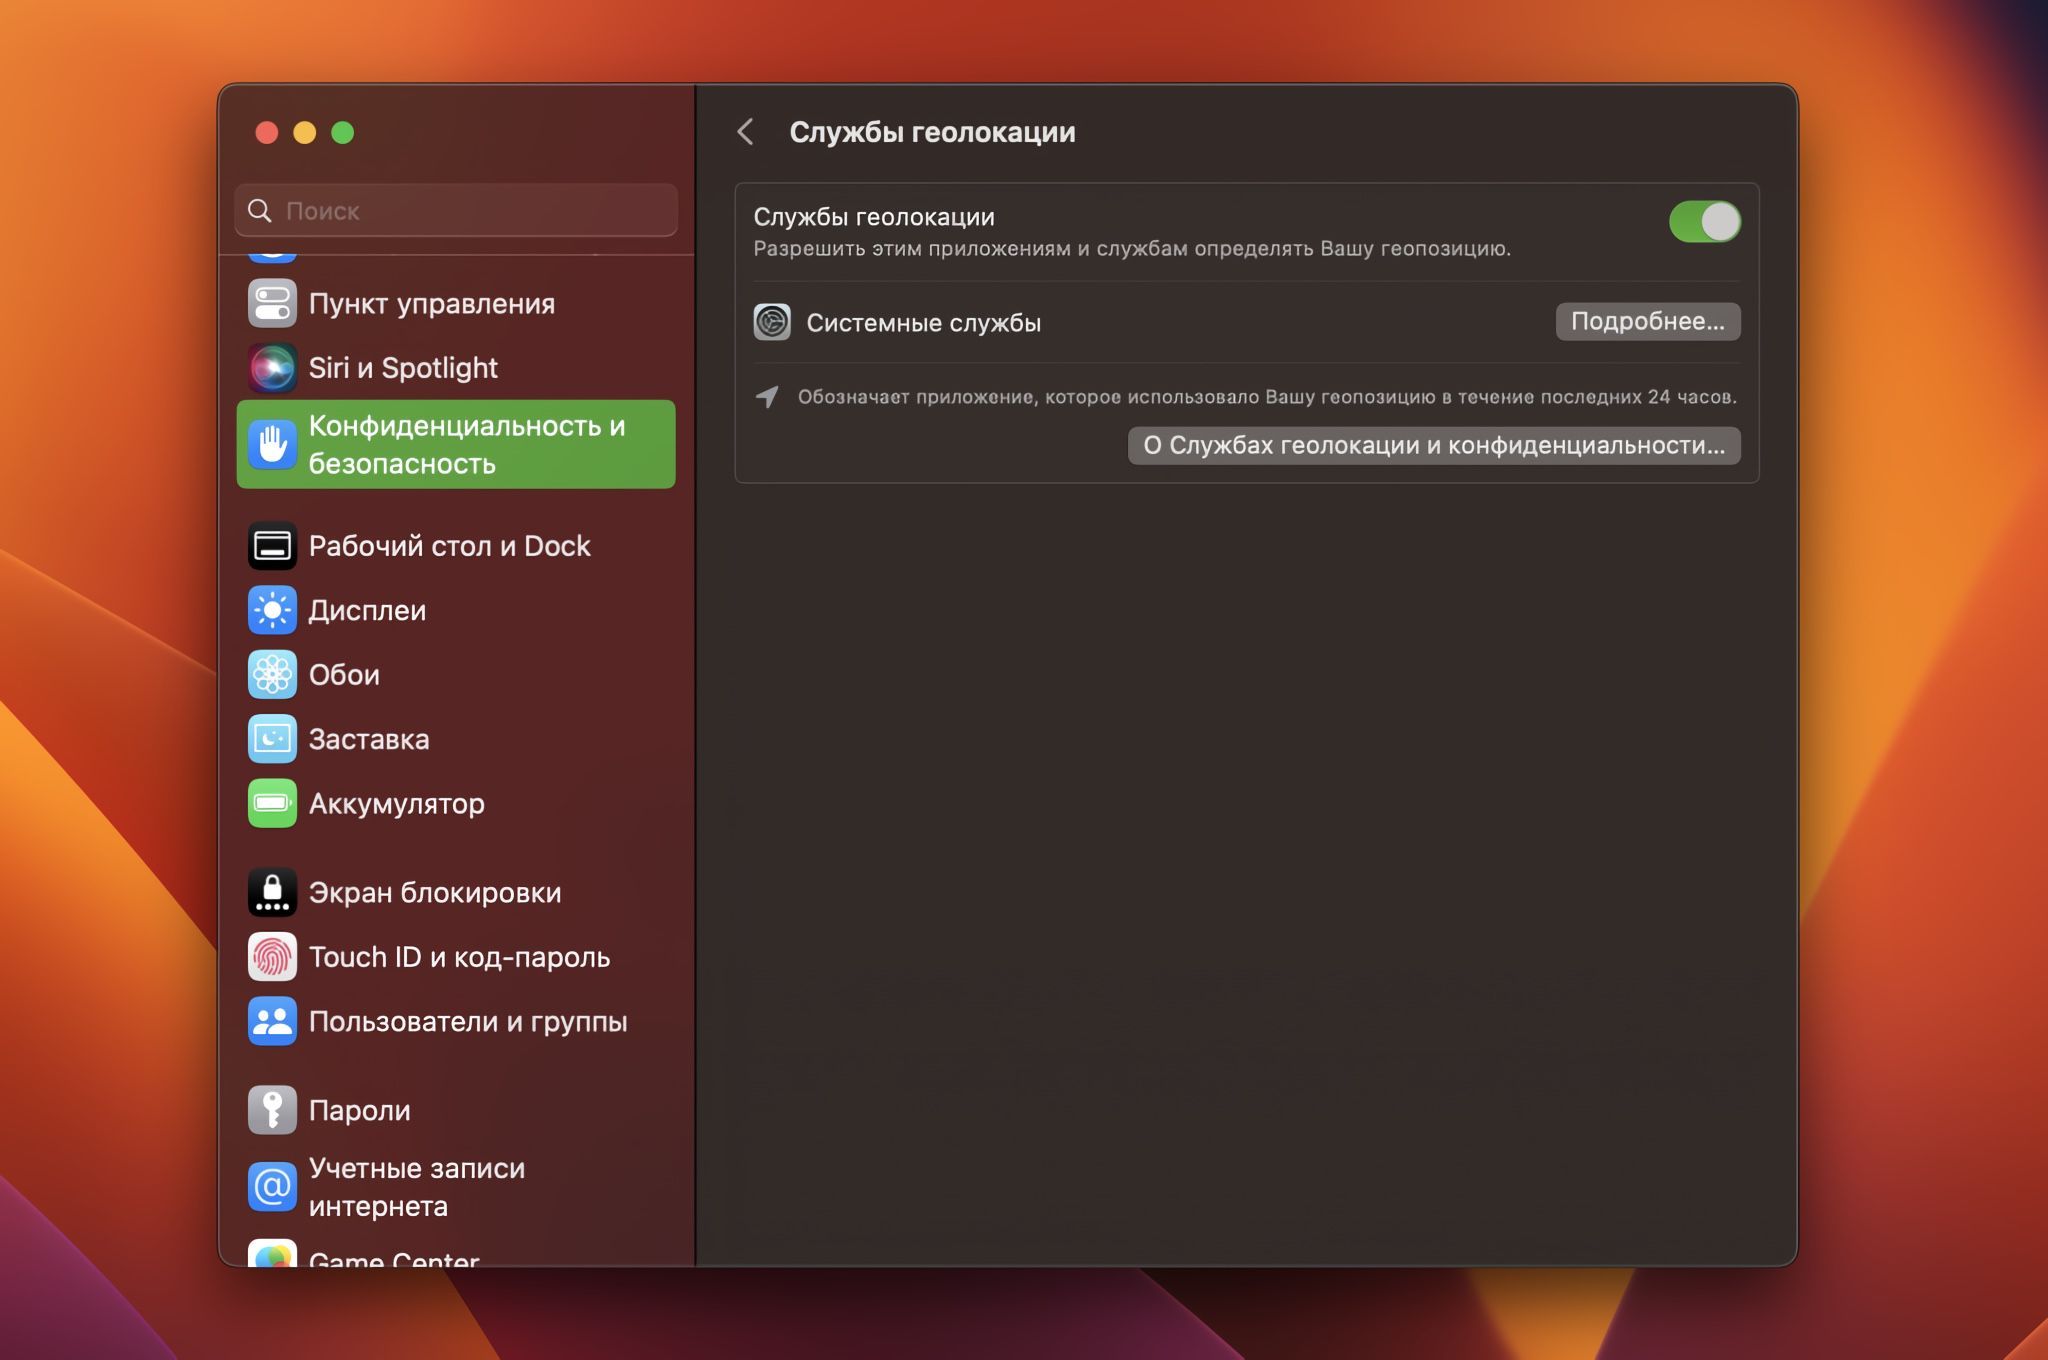Go back using the chevron arrow
2048x1360 pixels.
745,132
